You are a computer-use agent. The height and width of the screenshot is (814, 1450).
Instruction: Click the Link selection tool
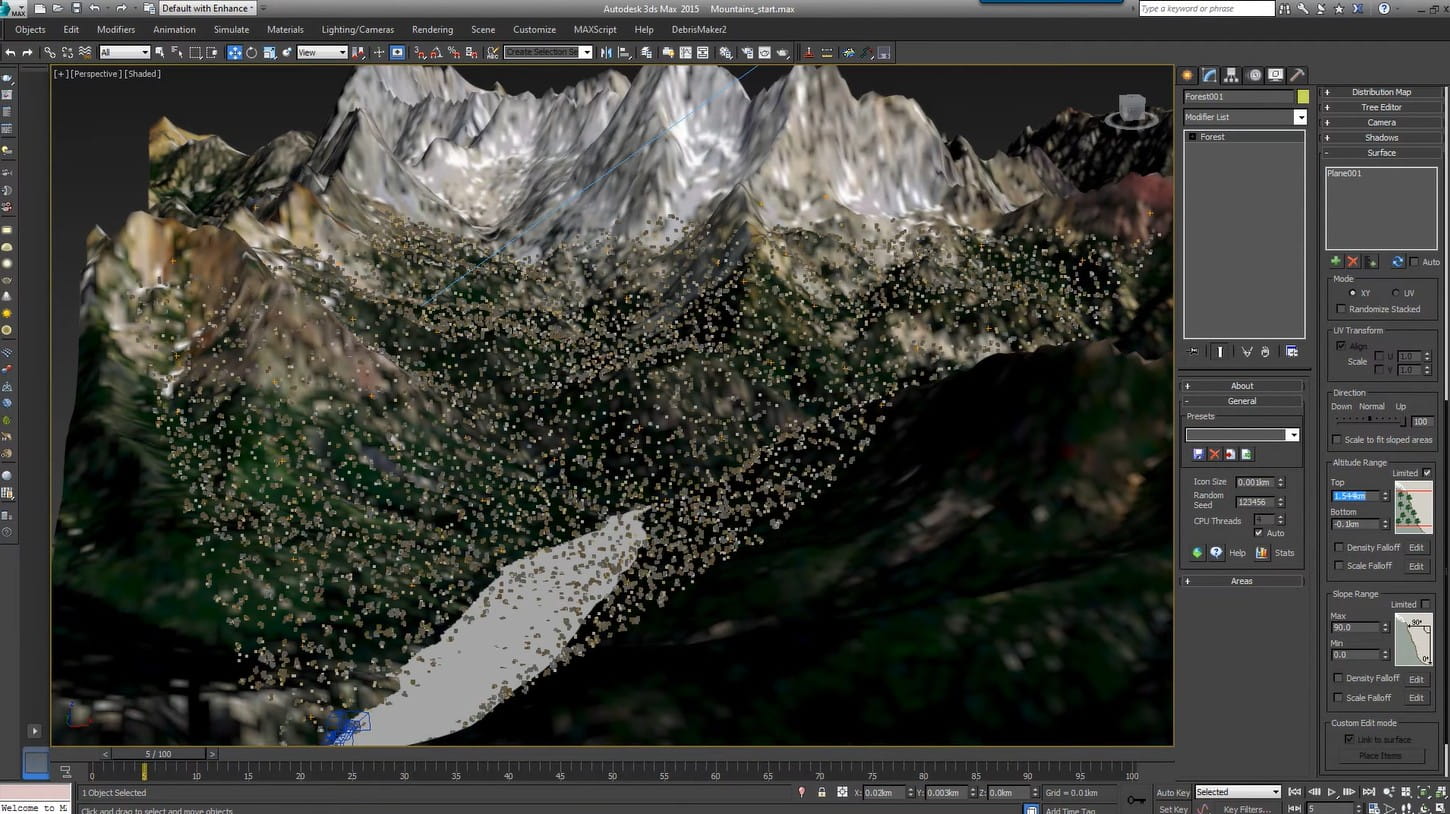point(49,52)
